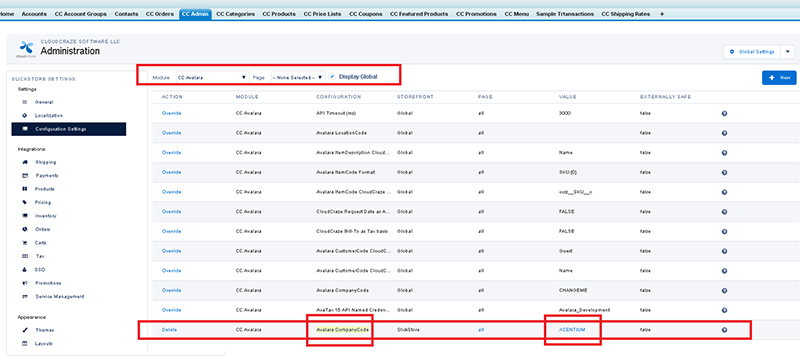Go to the CC Coupons tab

(366, 14)
